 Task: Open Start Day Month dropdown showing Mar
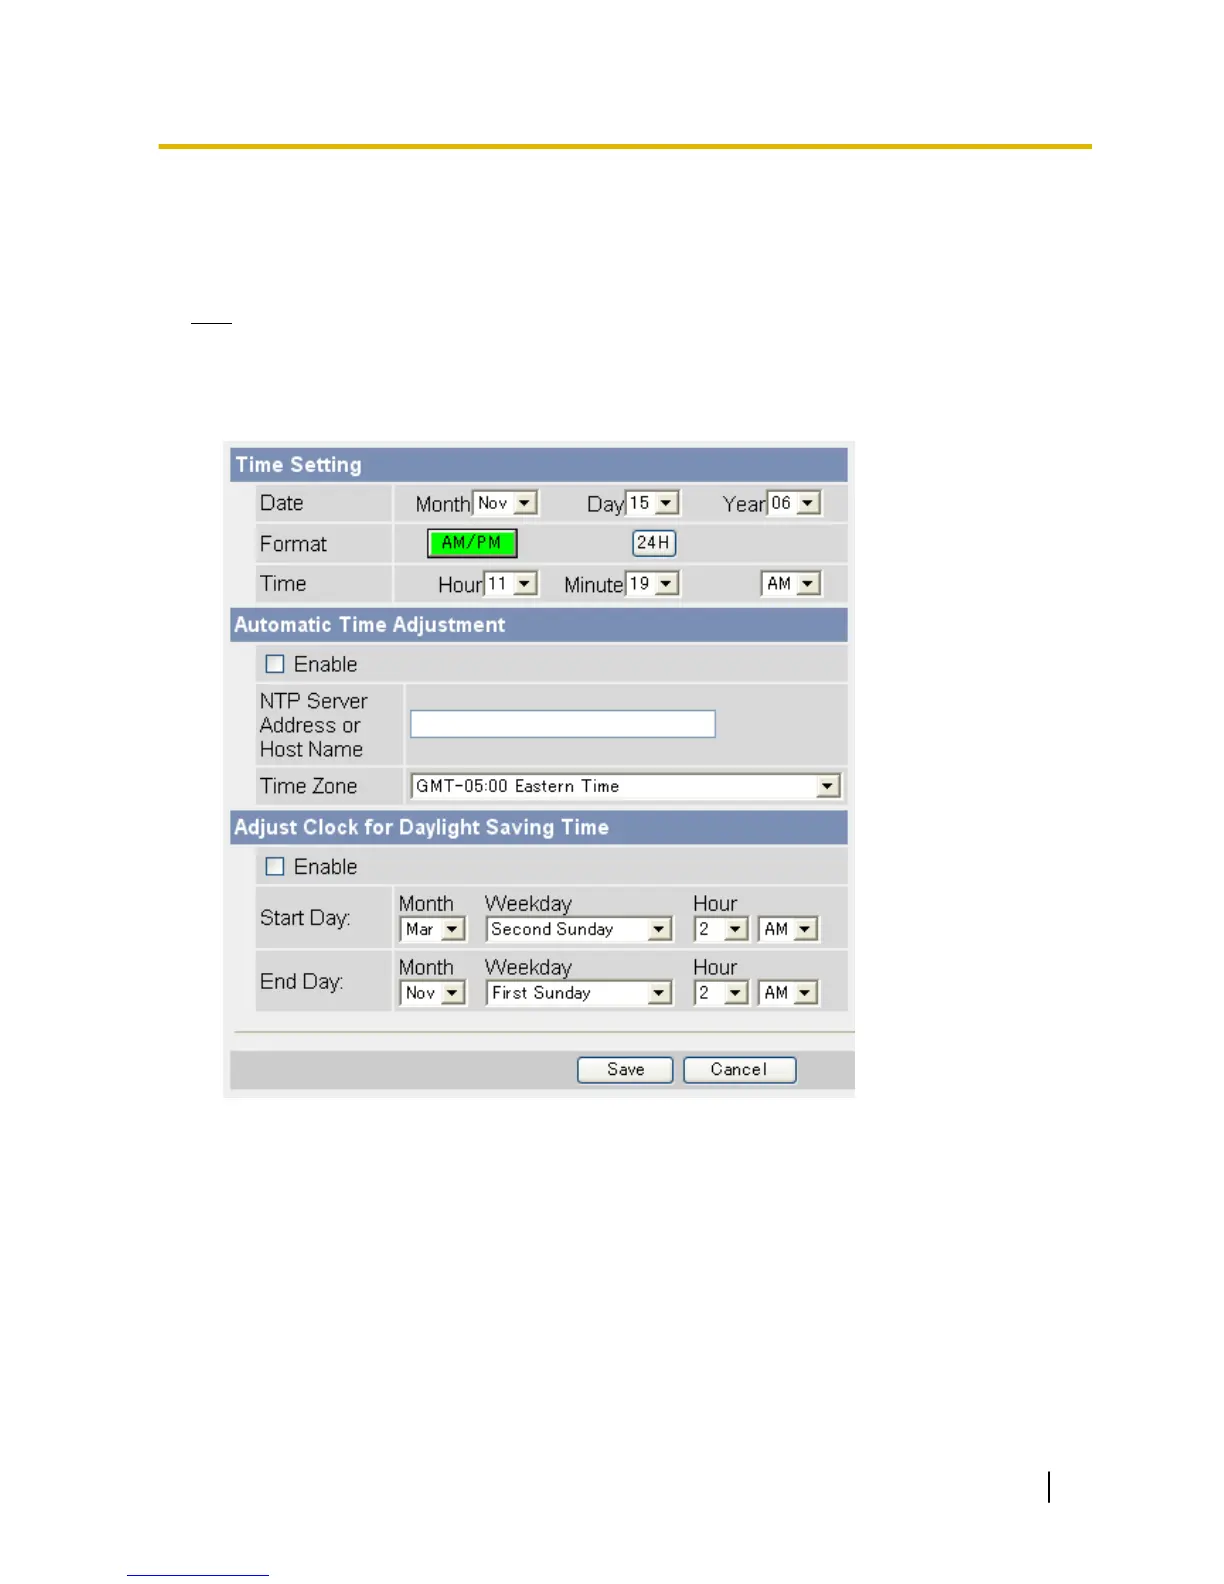click(433, 930)
